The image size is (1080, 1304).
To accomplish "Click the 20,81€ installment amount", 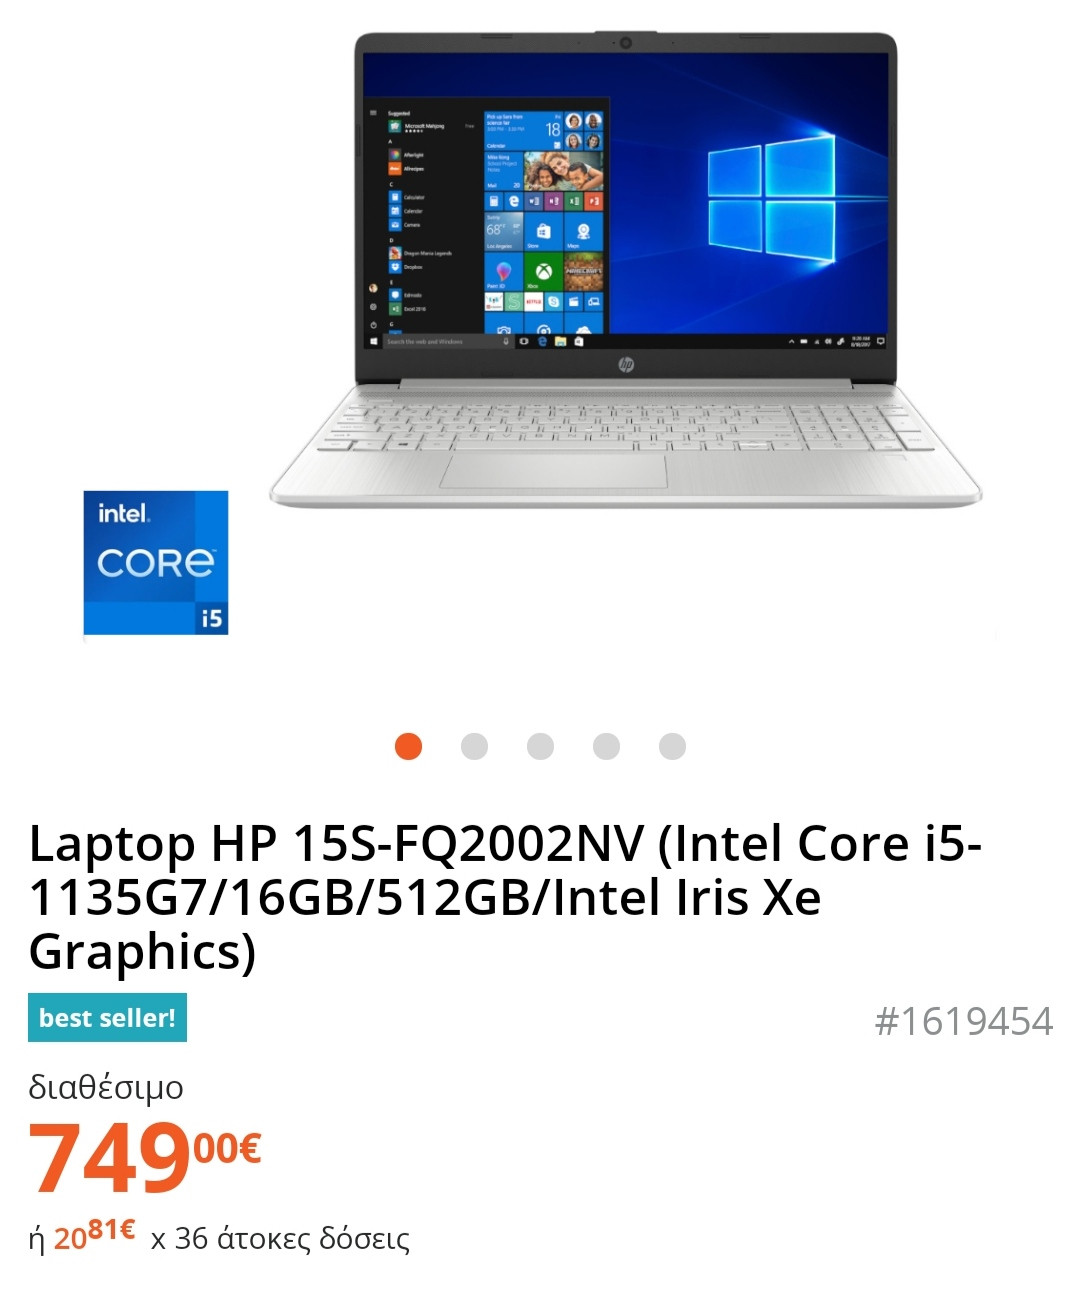I will coord(94,1235).
